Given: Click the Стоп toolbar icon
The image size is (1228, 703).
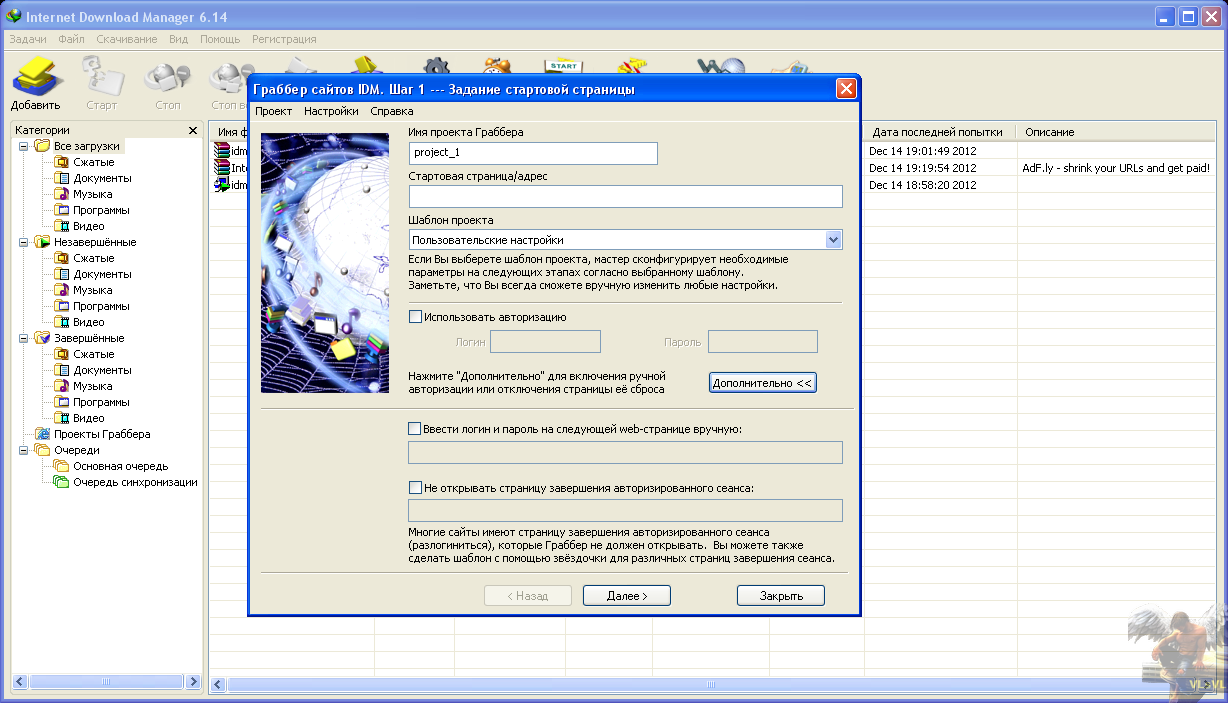Looking at the screenshot, I should tap(167, 82).
